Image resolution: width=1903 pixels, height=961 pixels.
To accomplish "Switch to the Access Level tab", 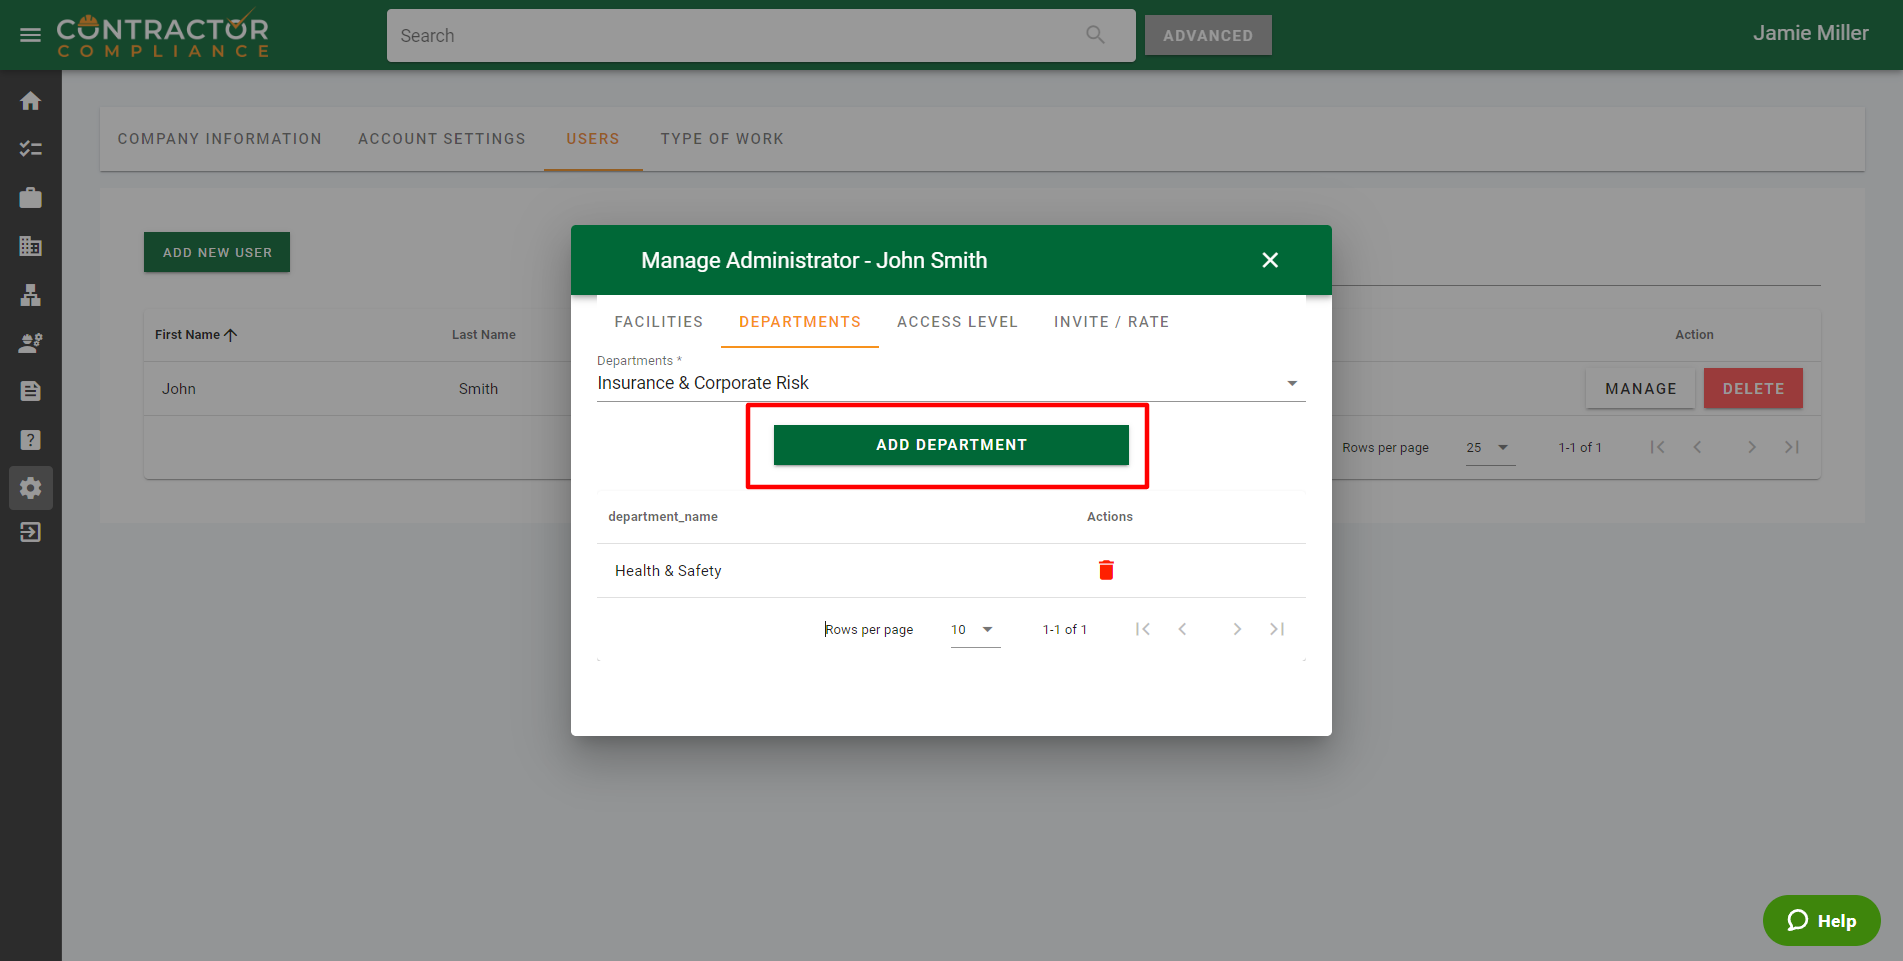I will [957, 322].
